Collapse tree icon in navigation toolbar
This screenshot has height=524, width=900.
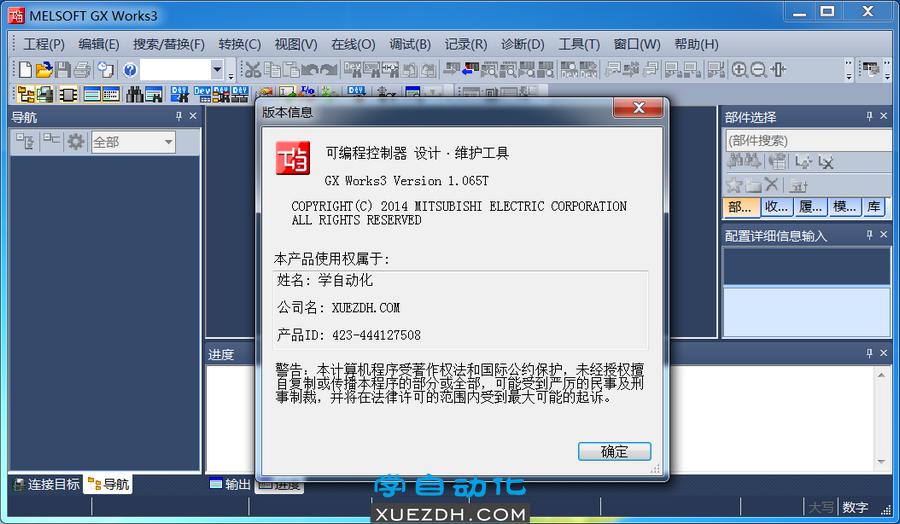[x=52, y=141]
